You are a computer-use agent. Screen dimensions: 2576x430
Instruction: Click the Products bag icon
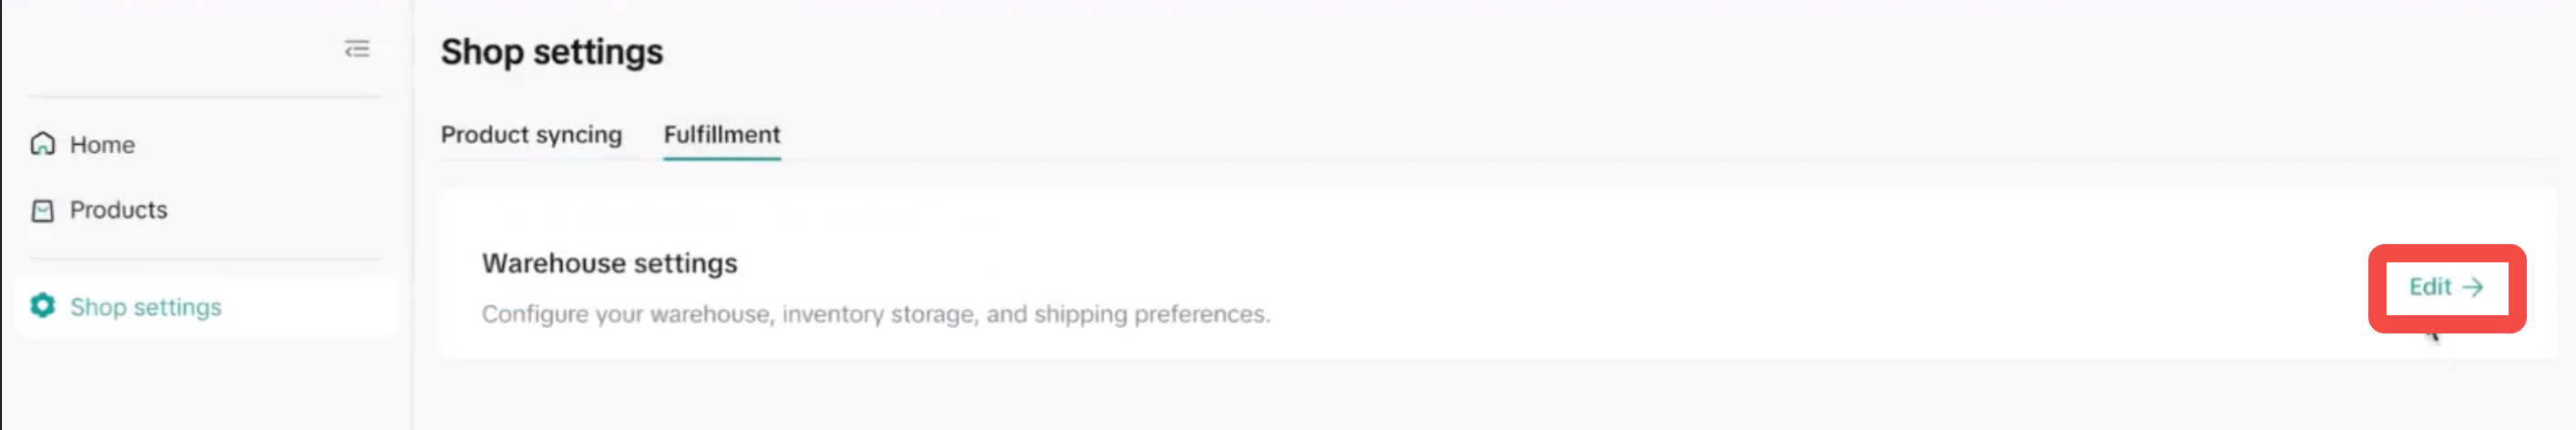42,210
